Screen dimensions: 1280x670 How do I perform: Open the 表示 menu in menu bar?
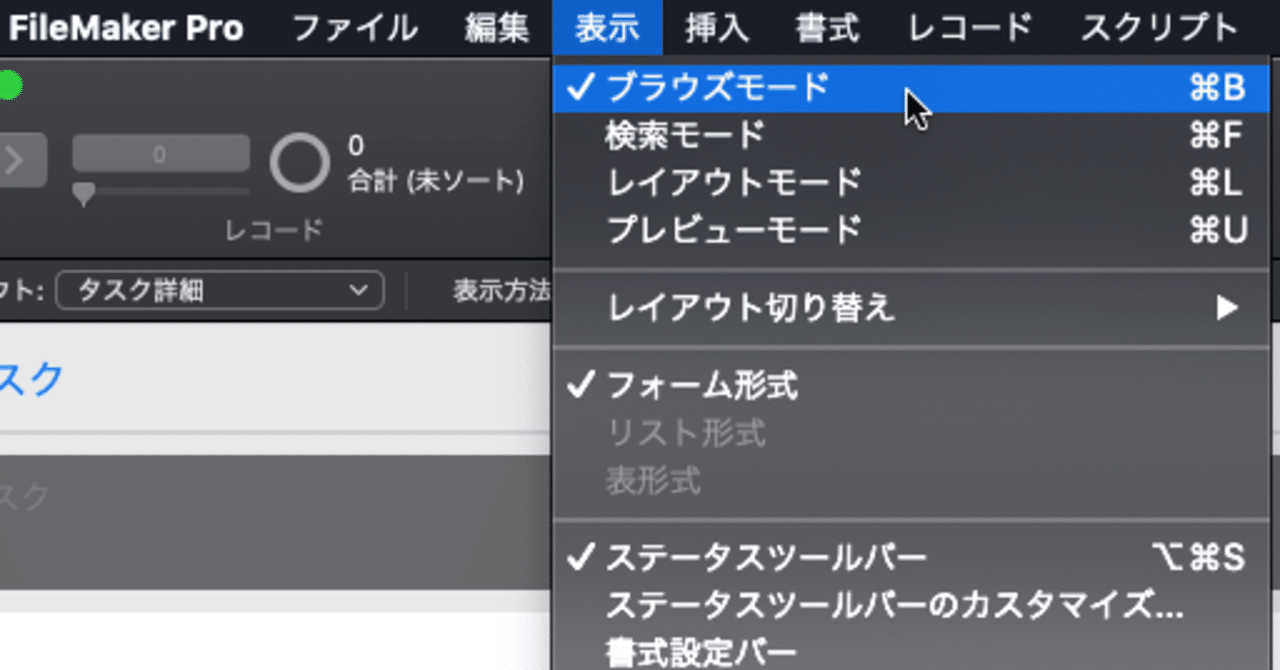[x=607, y=28]
